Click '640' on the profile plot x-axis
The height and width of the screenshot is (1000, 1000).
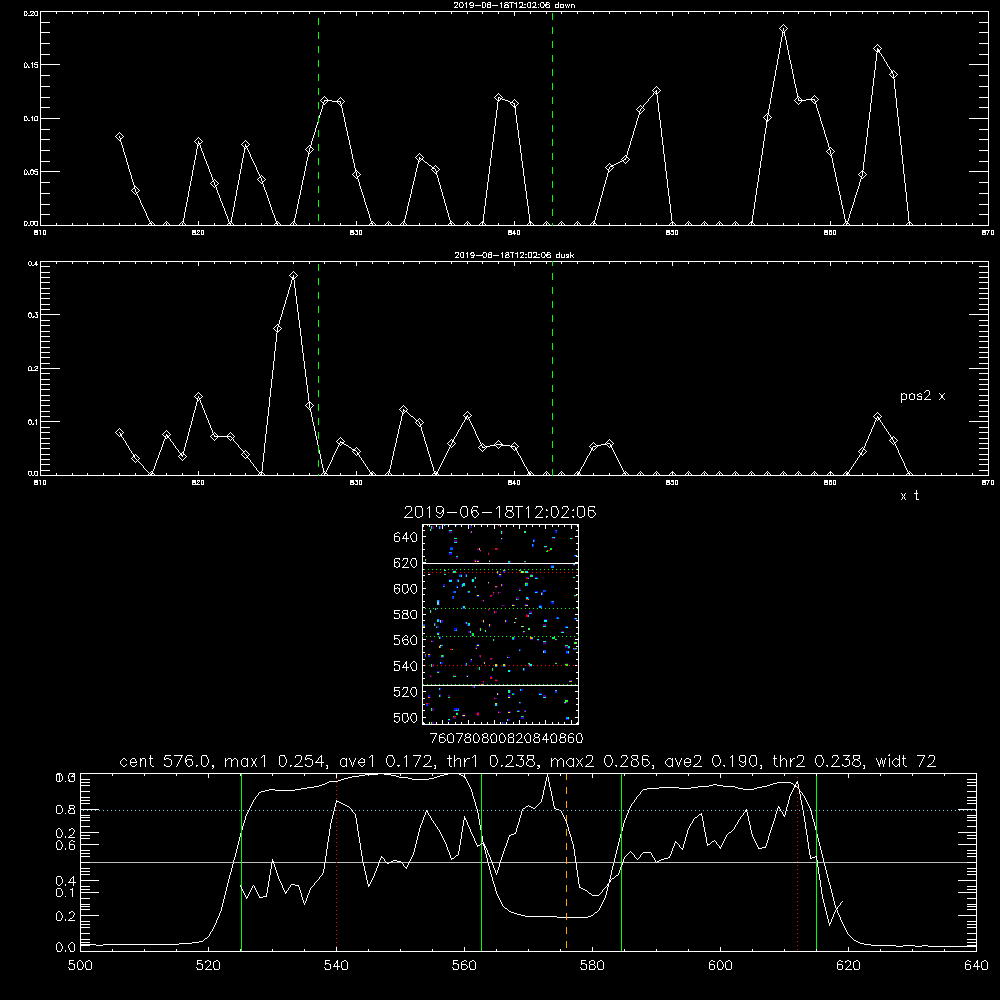pos(976,966)
